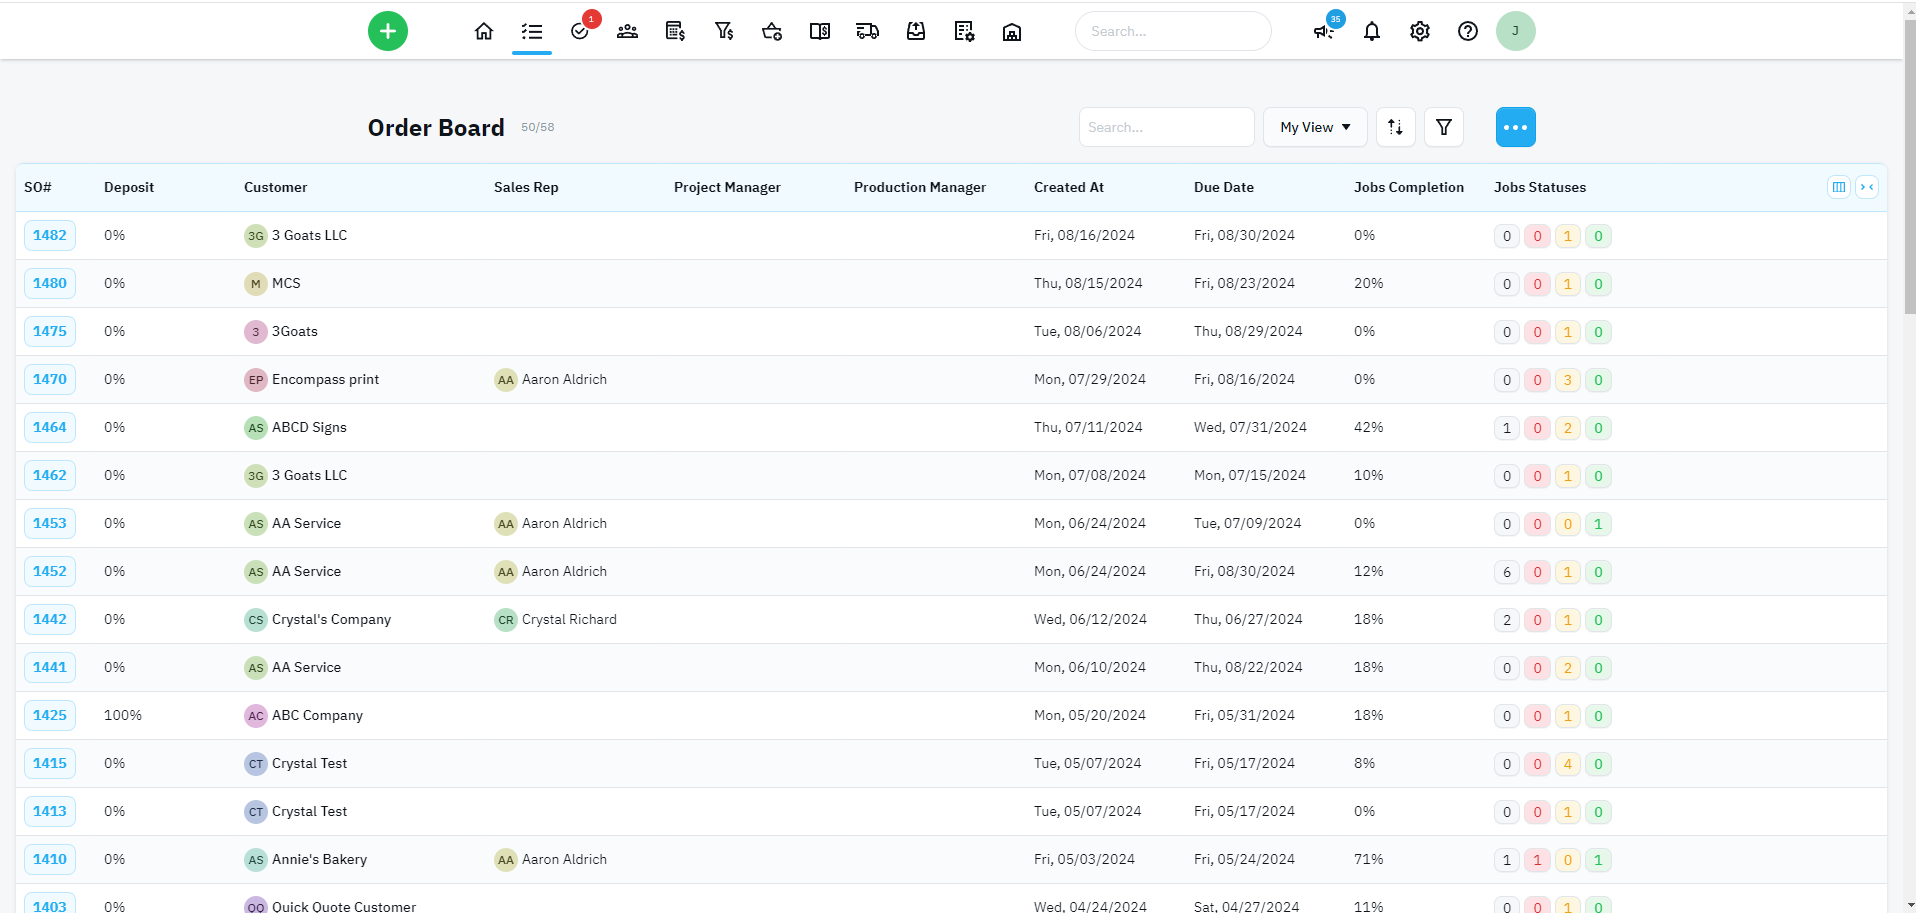Click the notifications bell

pyautogui.click(x=1371, y=31)
